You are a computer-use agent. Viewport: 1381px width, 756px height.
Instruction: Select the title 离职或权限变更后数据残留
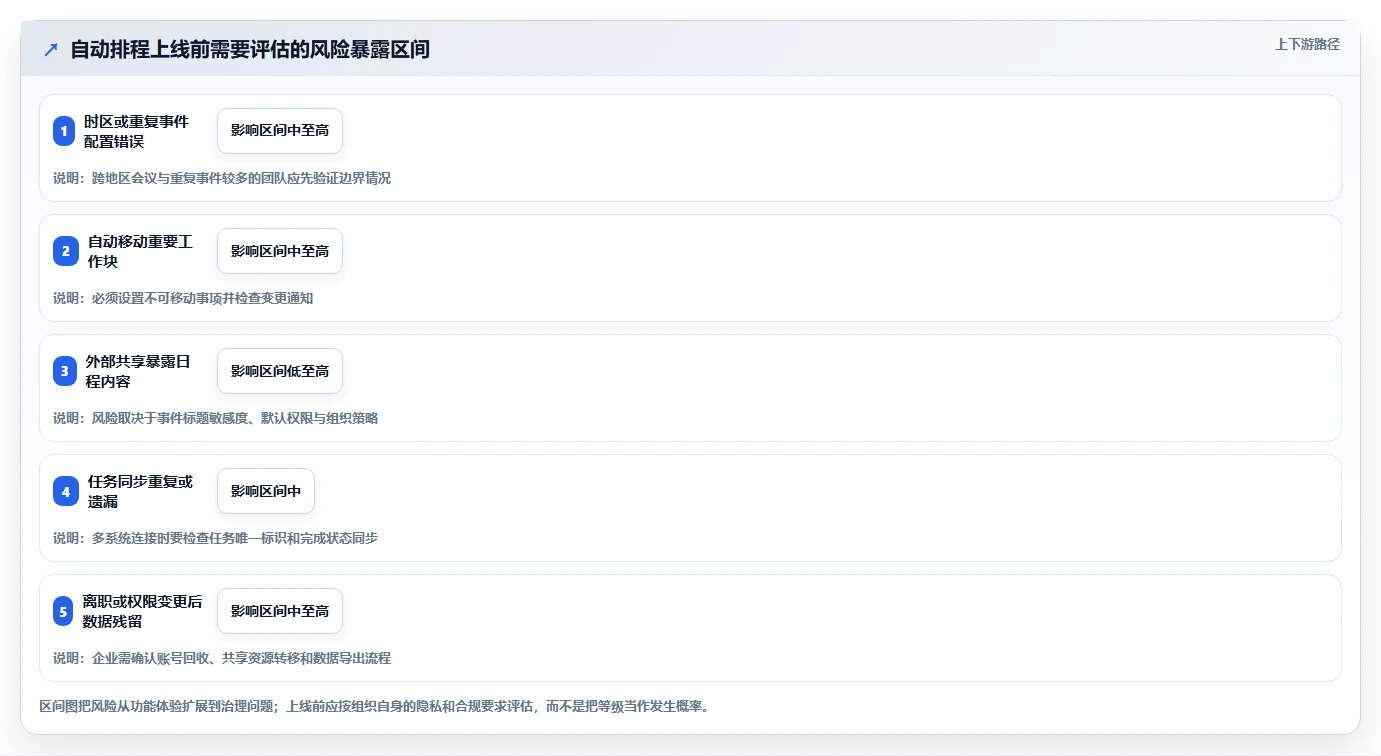(142, 611)
